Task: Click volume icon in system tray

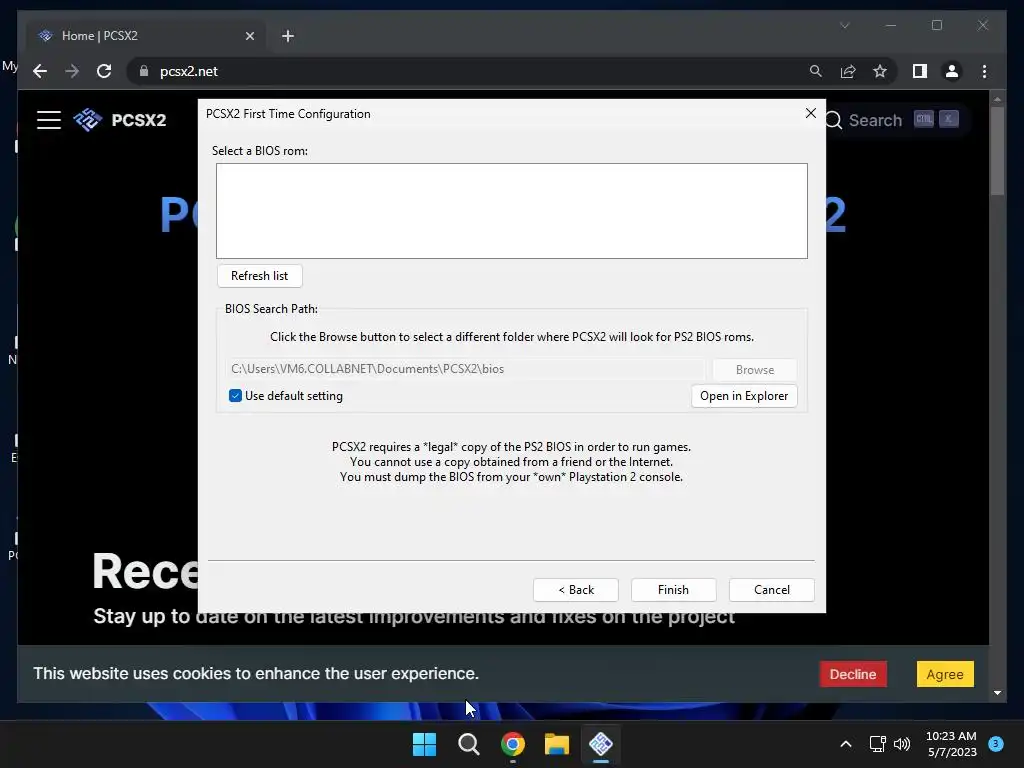Action: (902, 744)
